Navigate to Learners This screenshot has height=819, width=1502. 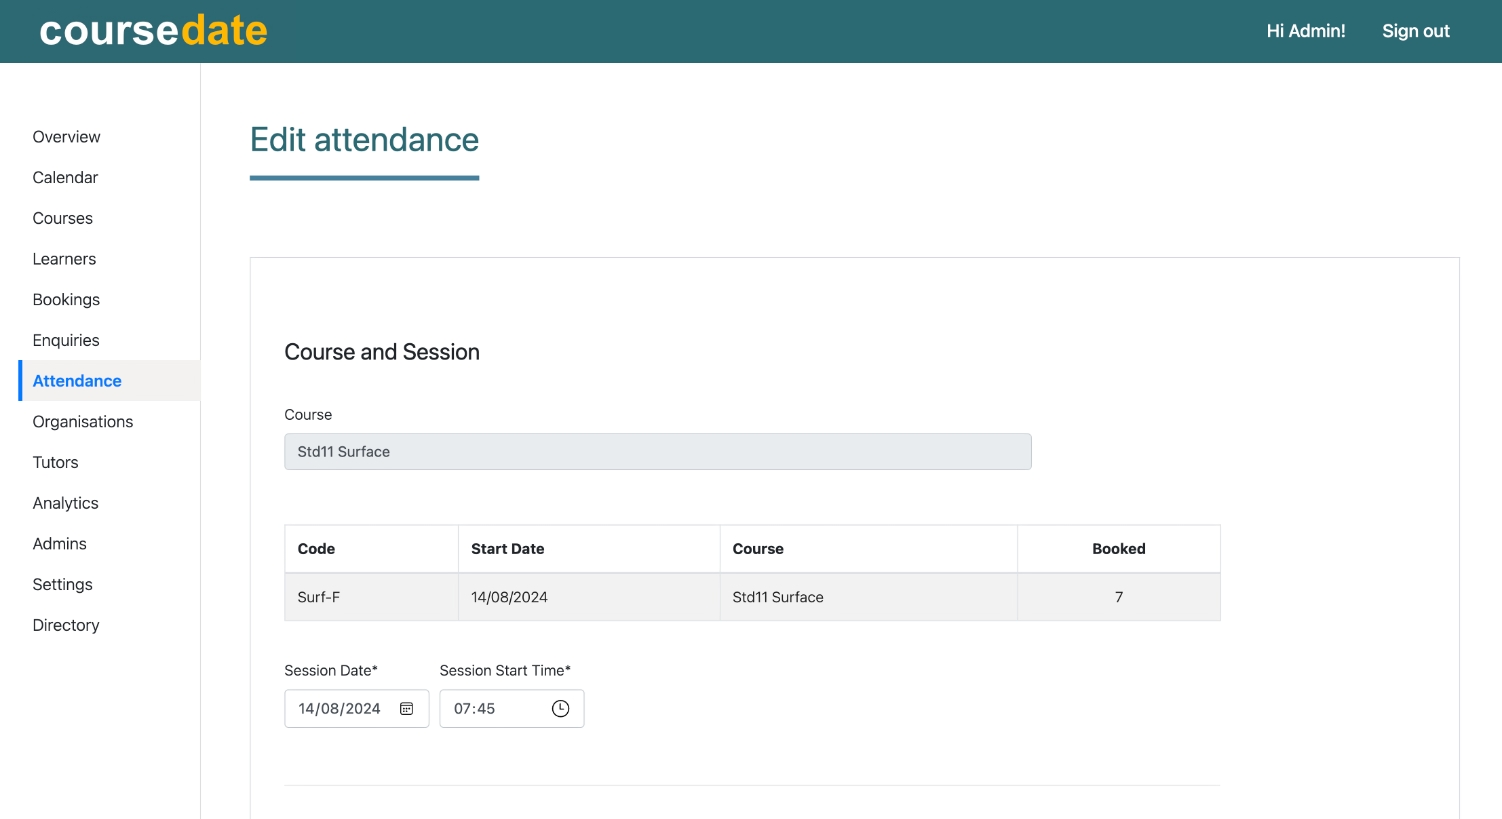click(64, 259)
